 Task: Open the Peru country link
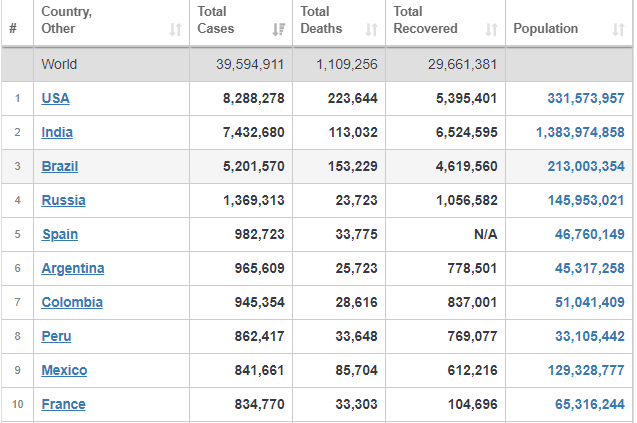coord(56,336)
